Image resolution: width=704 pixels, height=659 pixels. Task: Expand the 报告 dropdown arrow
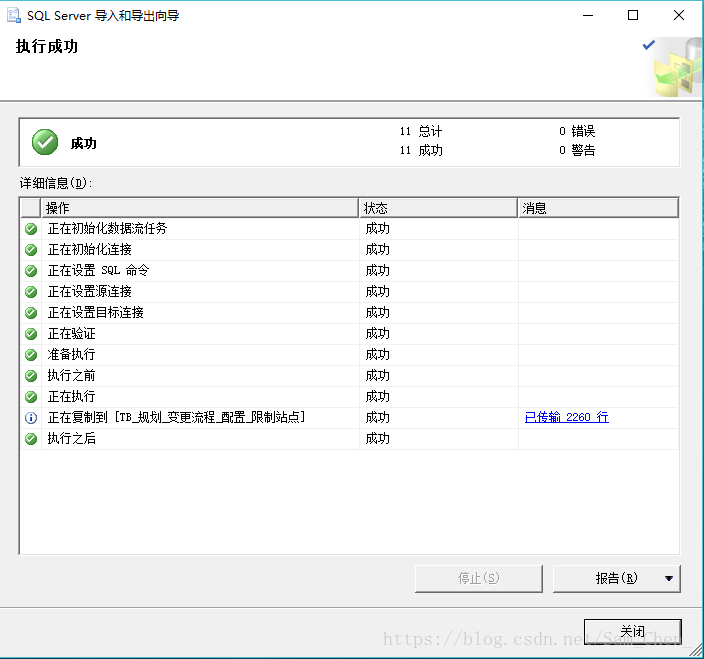coord(669,578)
